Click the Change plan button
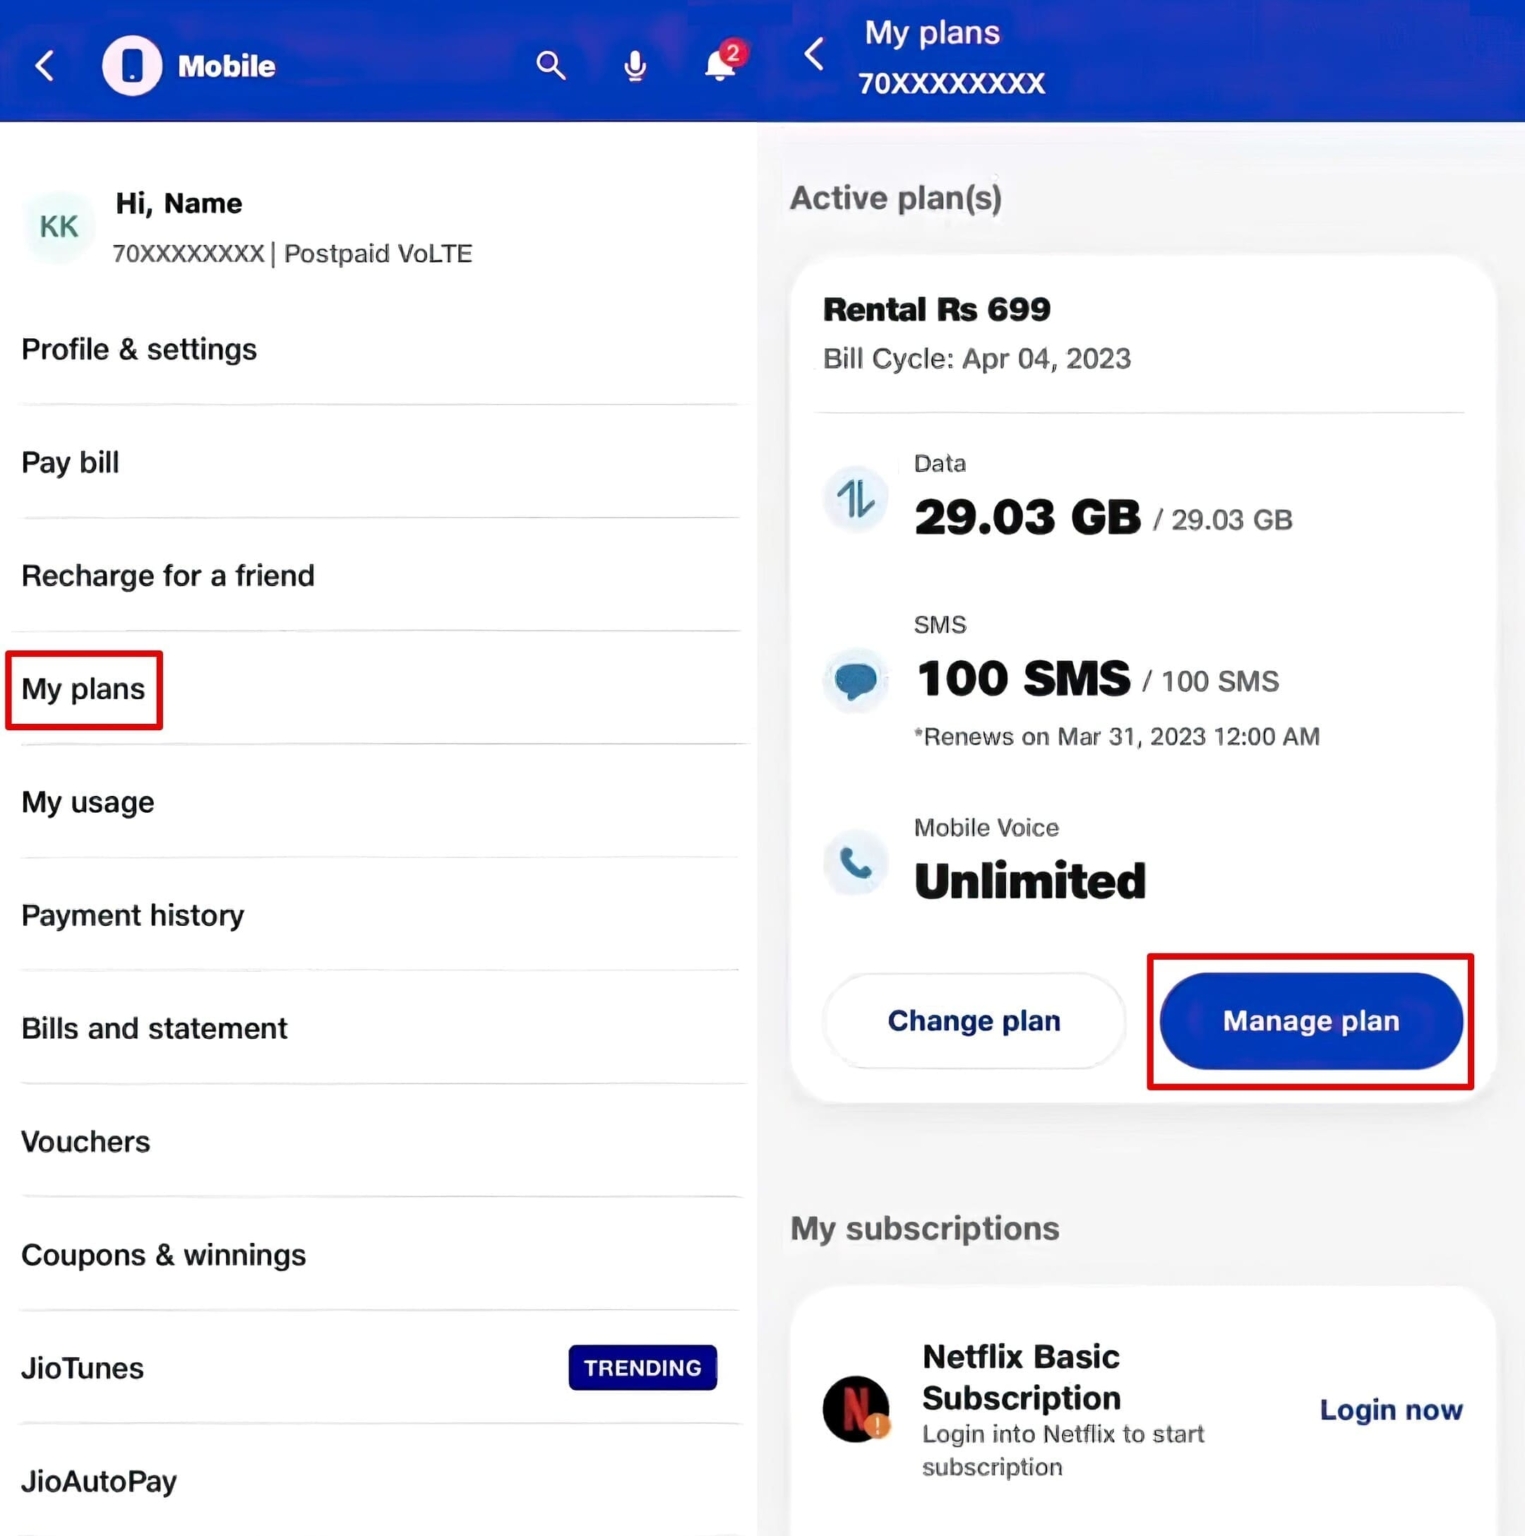Image resolution: width=1525 pixels, height=1536 pixels. click(x=973, y=1020)
